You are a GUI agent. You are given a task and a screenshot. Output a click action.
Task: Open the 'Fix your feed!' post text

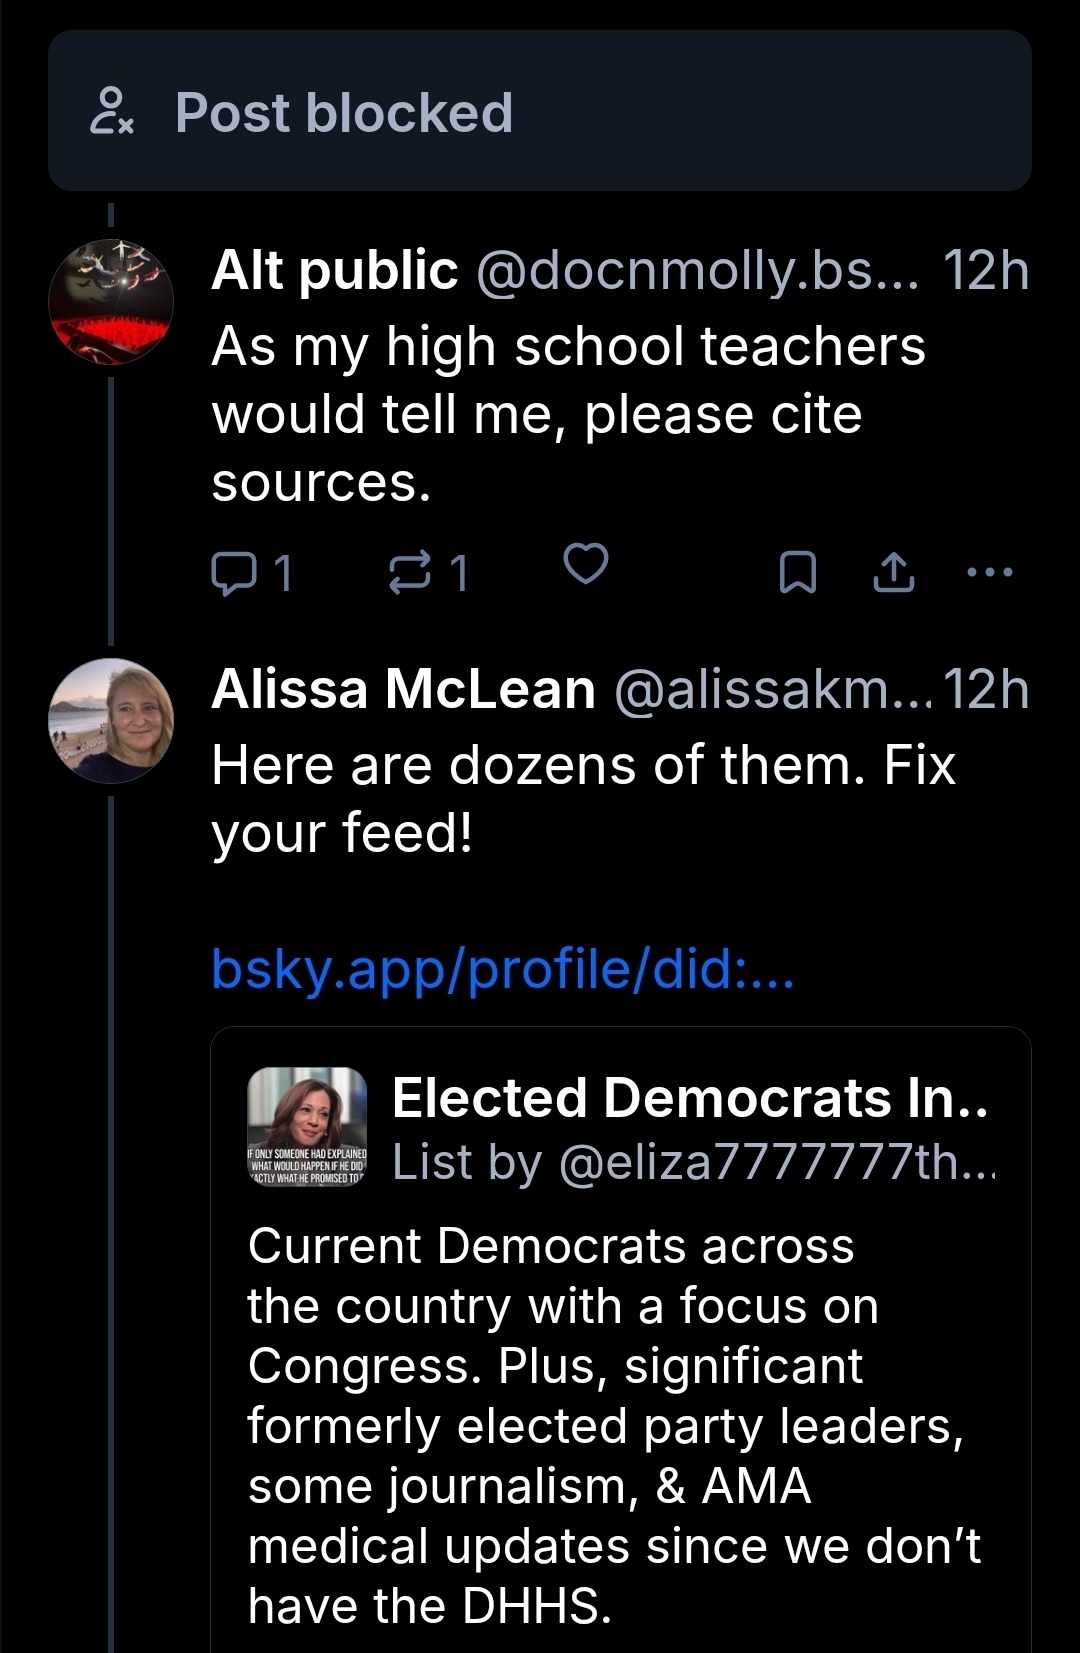[583, 799]
